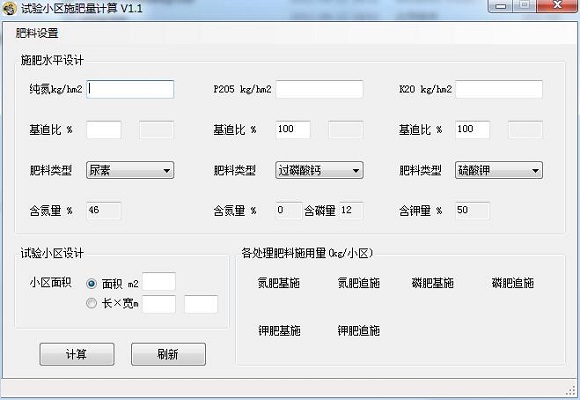Select the 面积 m2 radio button

click(91, 284)
